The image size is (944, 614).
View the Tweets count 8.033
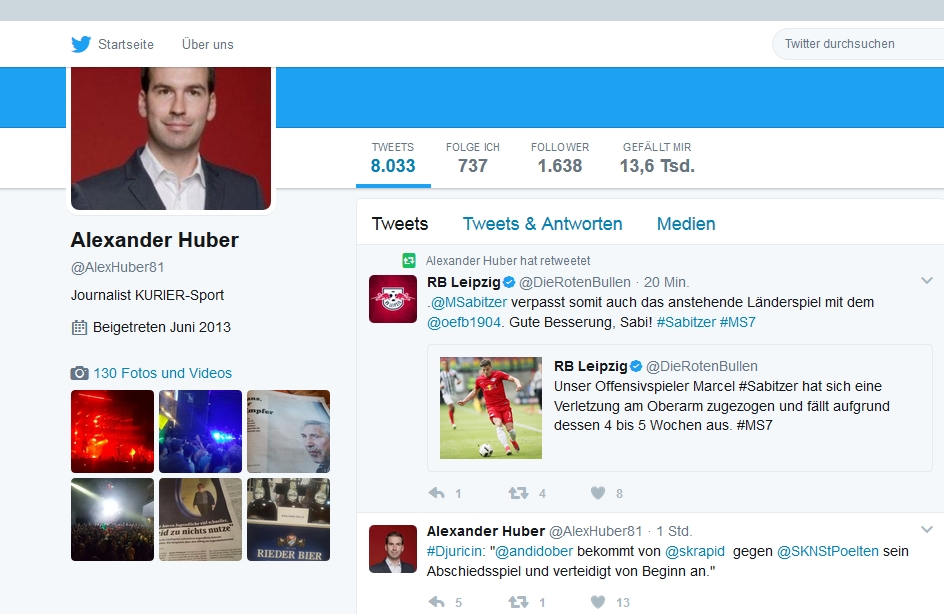[393, 158]
